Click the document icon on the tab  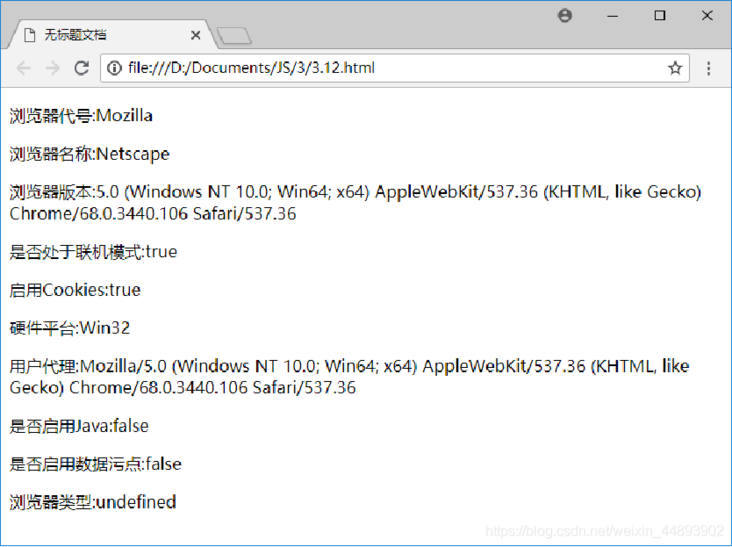[x=29, y=35]
